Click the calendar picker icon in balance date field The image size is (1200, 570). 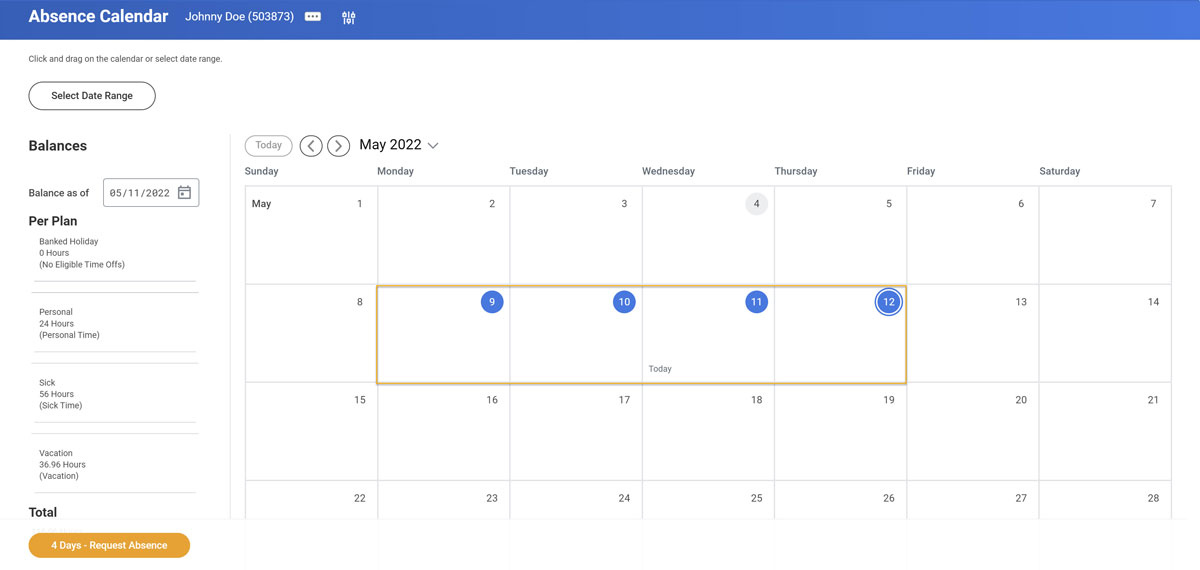(x=184, y=193)
